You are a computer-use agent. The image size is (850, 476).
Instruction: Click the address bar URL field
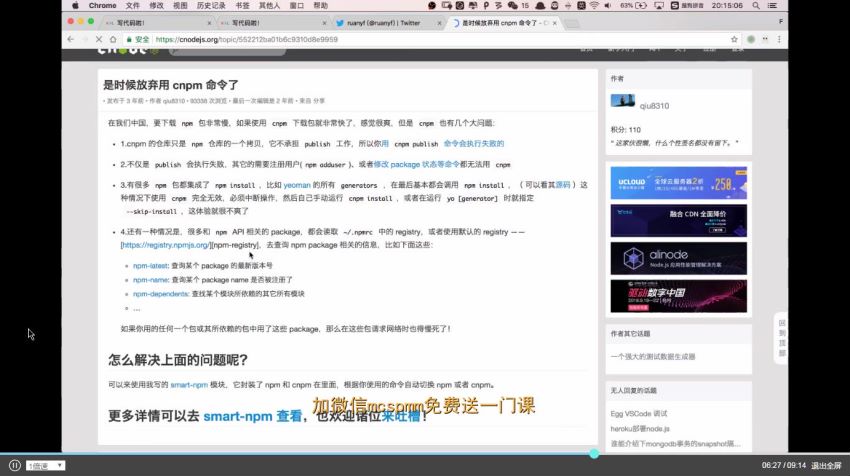click(x=400, y=39)
